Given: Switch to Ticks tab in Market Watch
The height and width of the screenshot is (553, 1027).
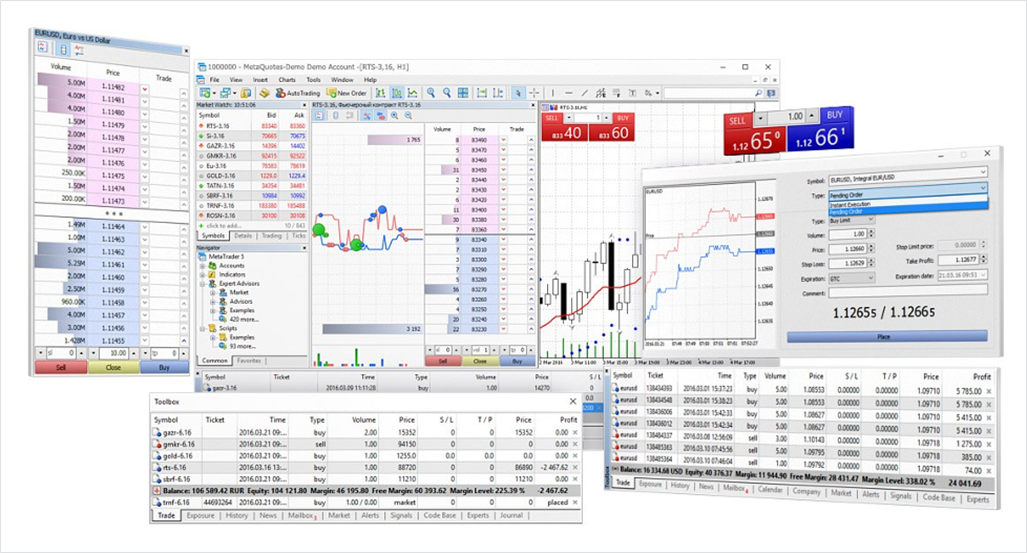Looking at the screenshot, I should point(299,235).
